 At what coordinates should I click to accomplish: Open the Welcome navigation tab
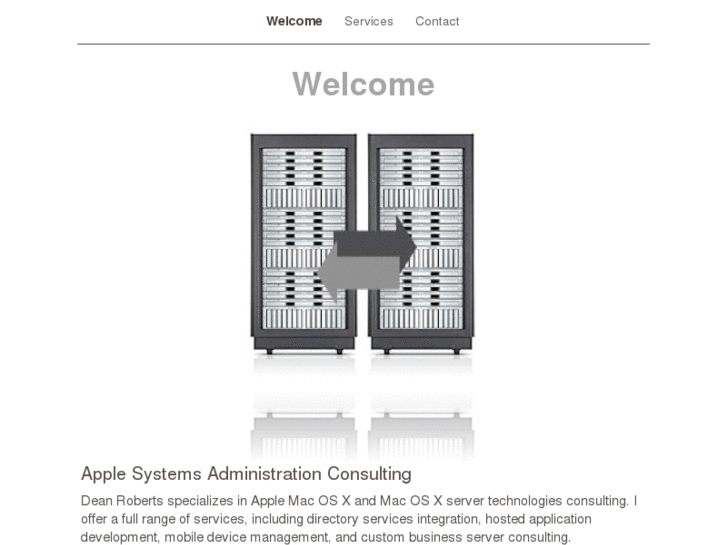[x=294, y=21]
